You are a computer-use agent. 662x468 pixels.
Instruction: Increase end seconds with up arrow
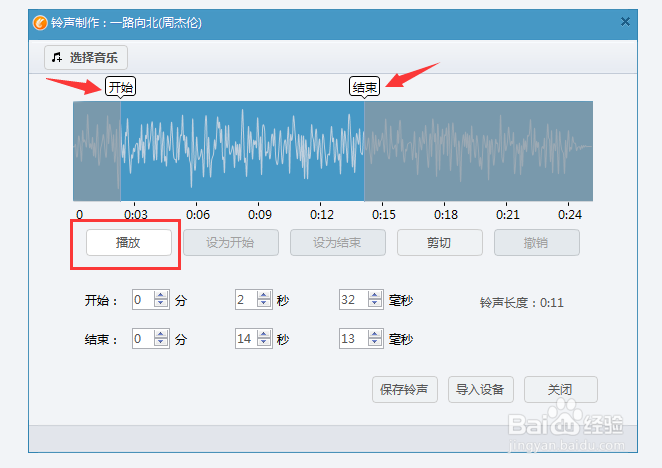[264, 334]
